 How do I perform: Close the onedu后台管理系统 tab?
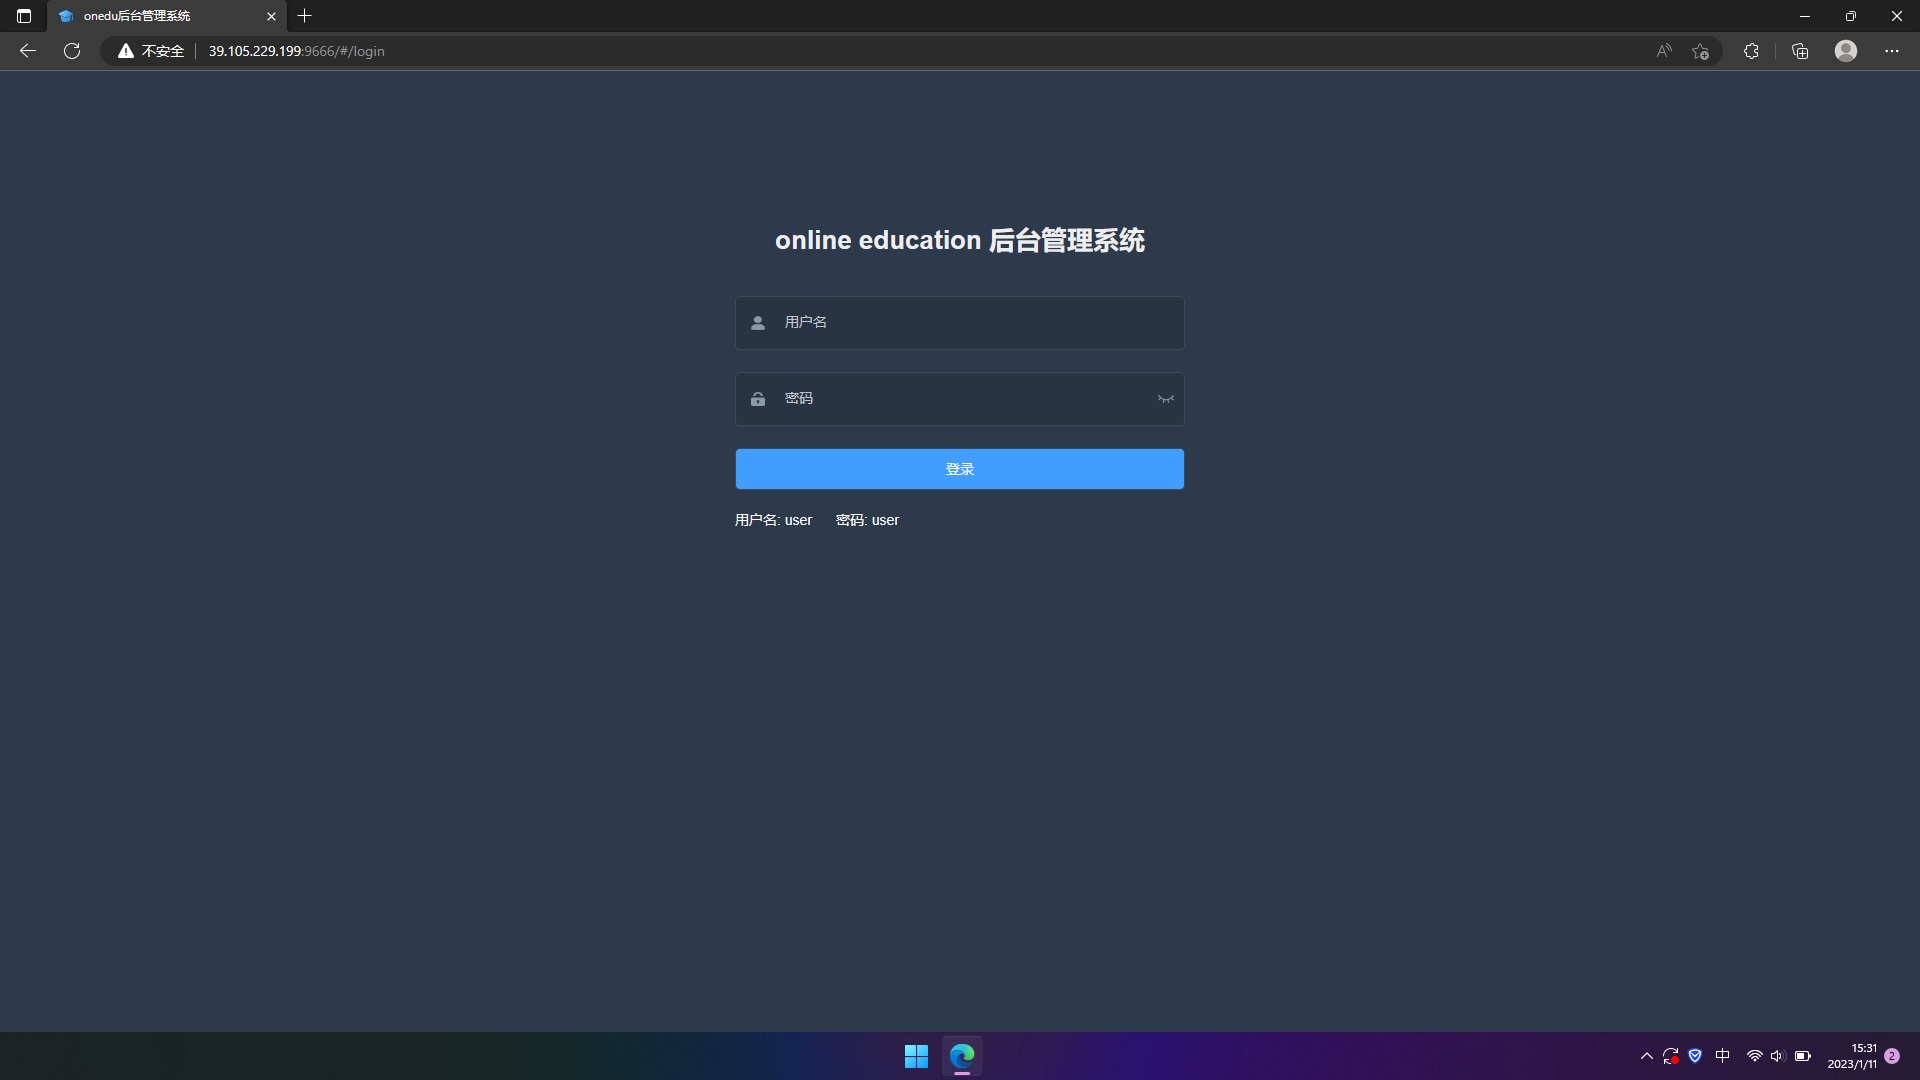point(271,16)
